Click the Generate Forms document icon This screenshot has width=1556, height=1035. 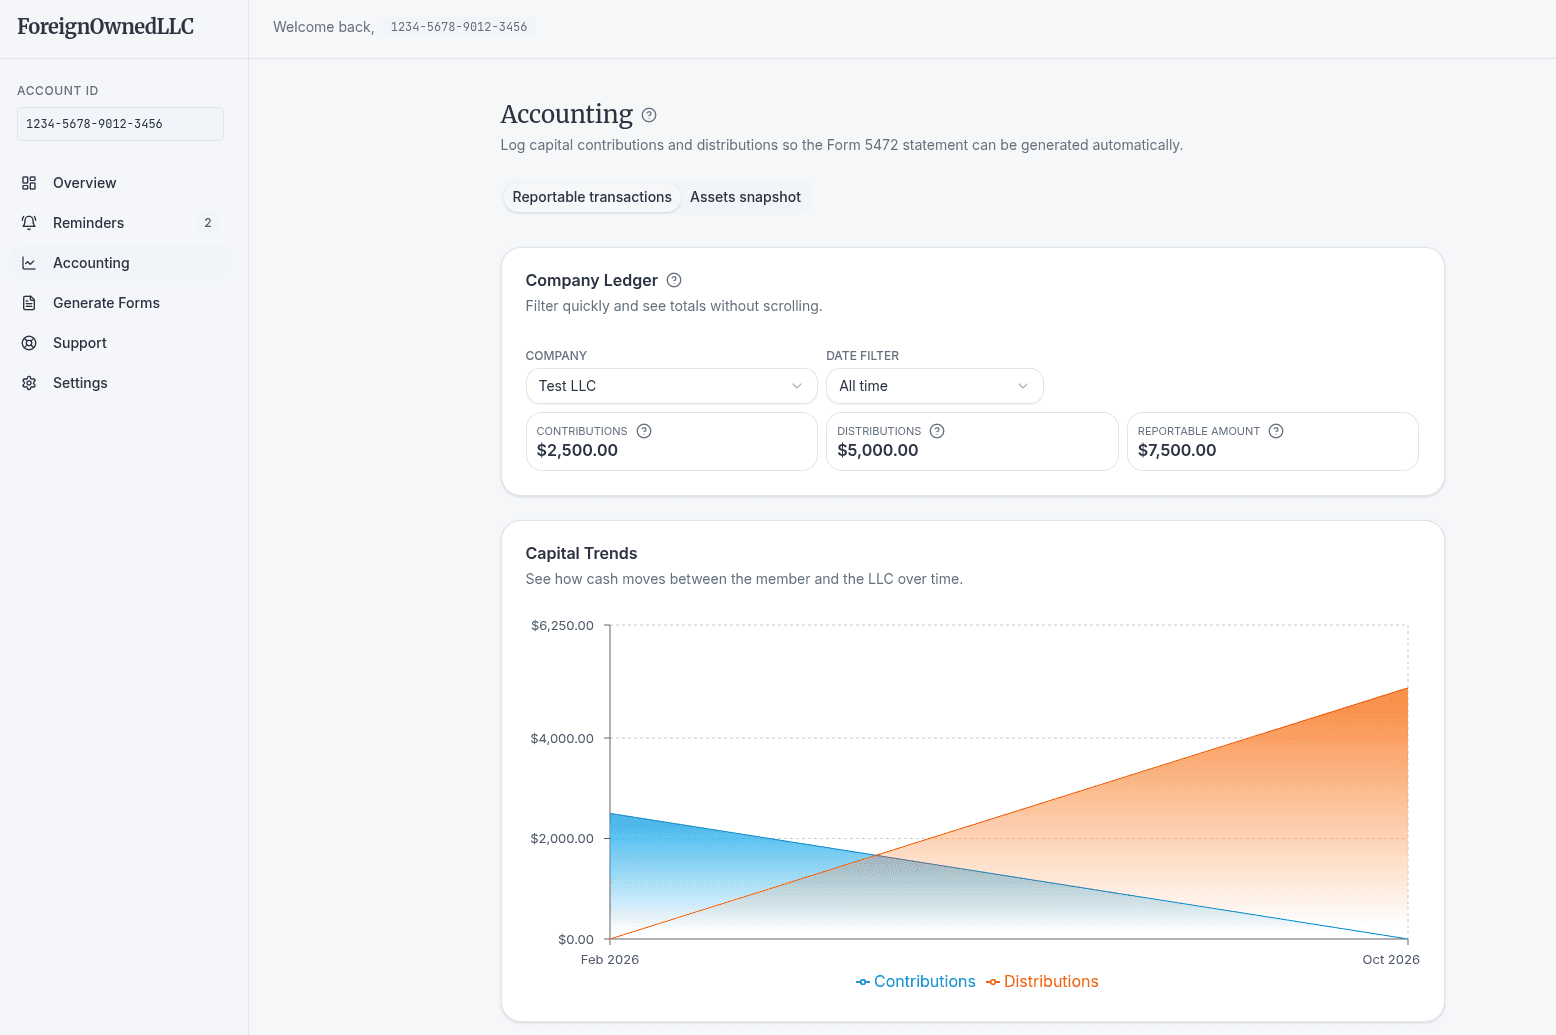29,302
